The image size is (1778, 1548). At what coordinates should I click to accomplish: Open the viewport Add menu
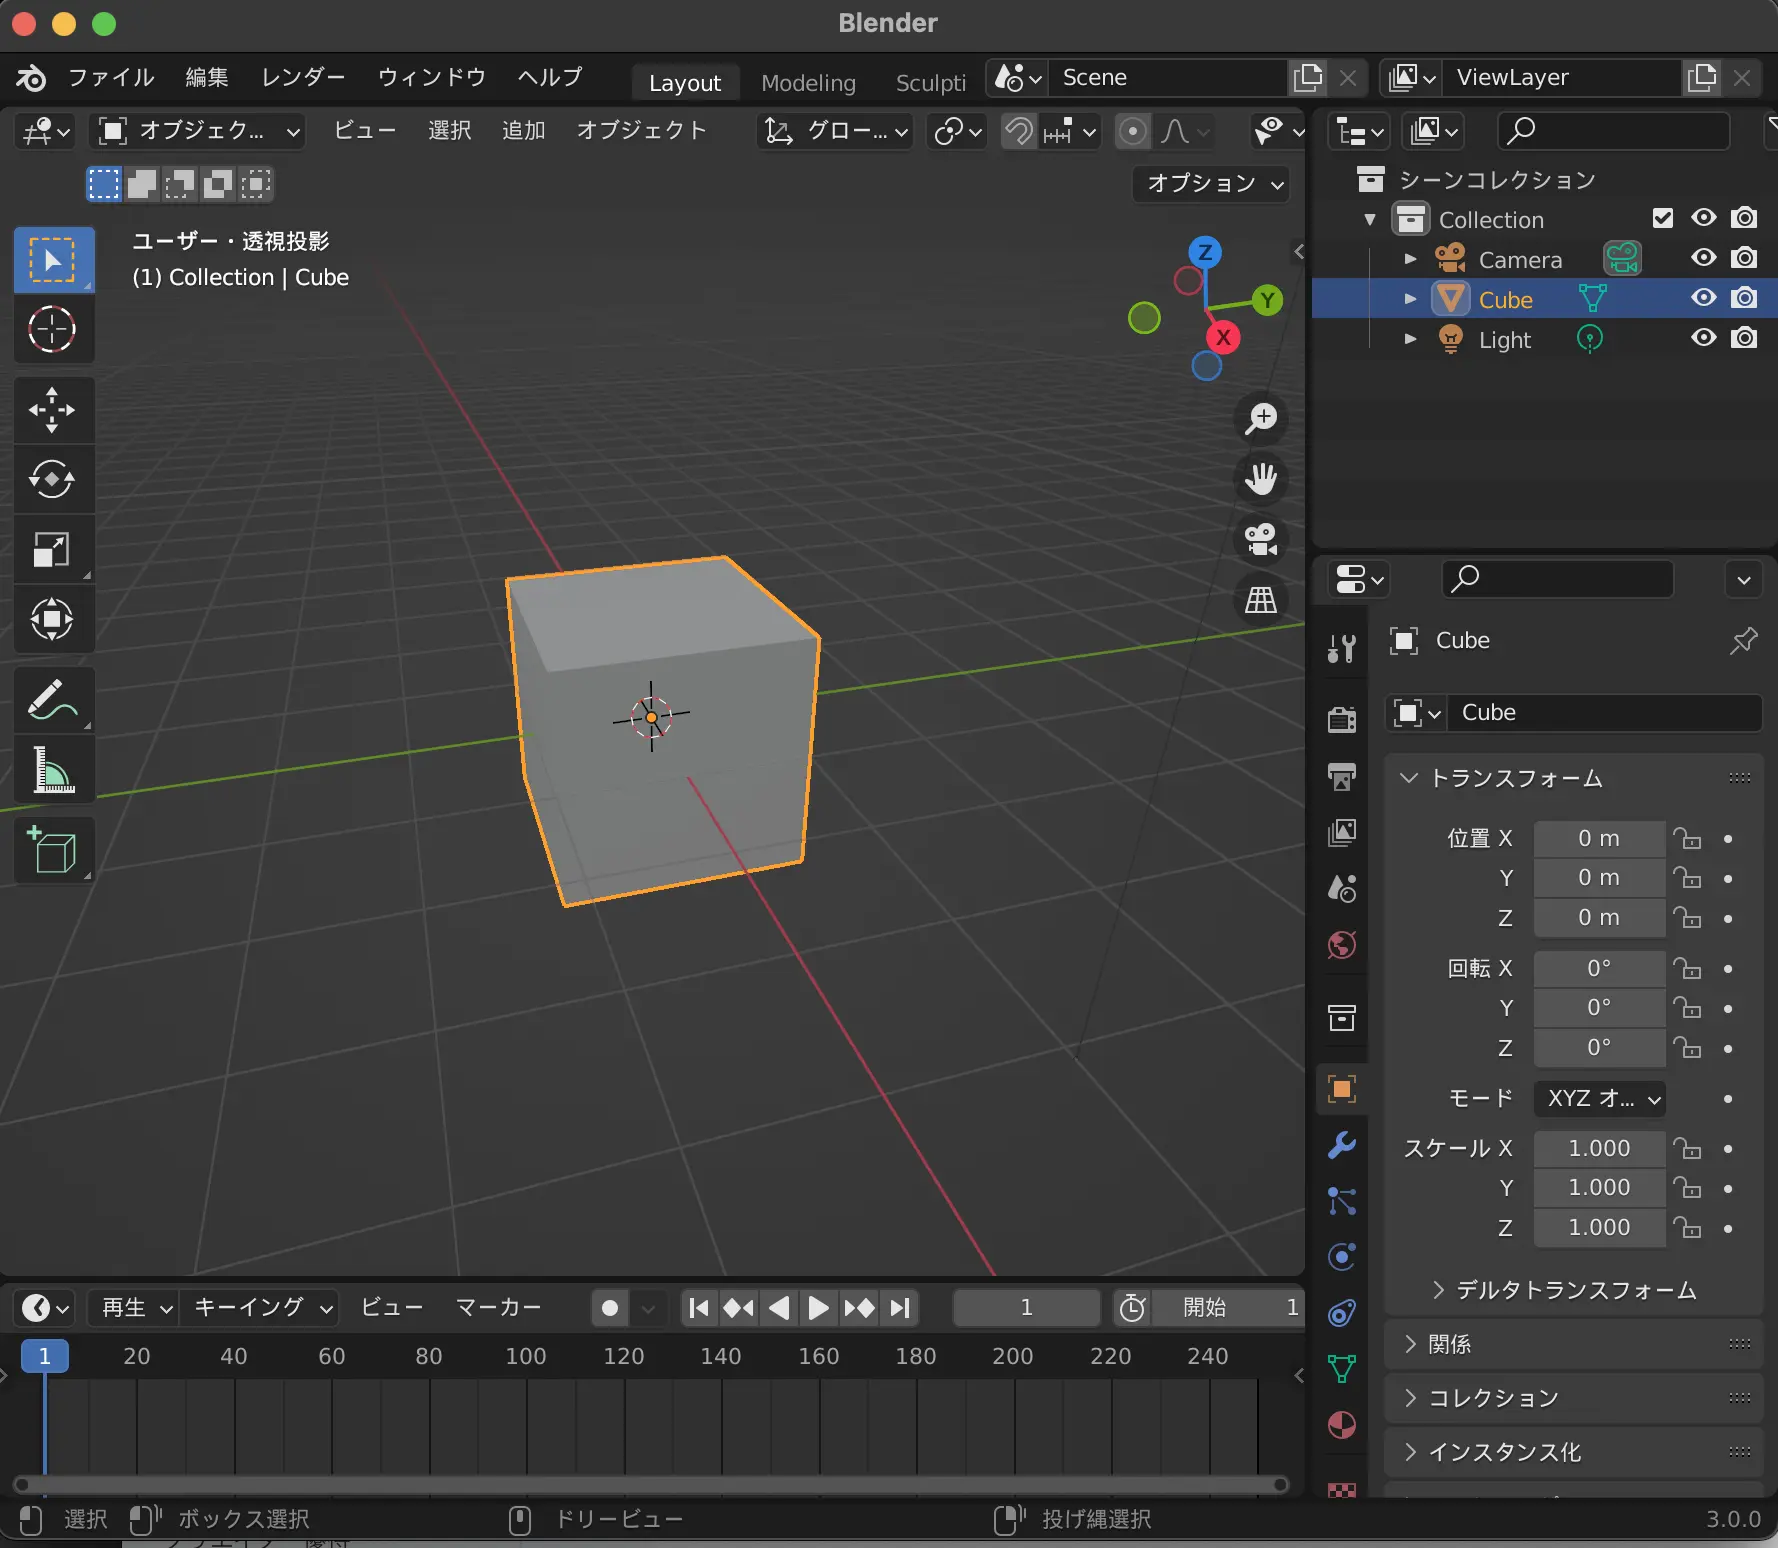tap(524, 131)
